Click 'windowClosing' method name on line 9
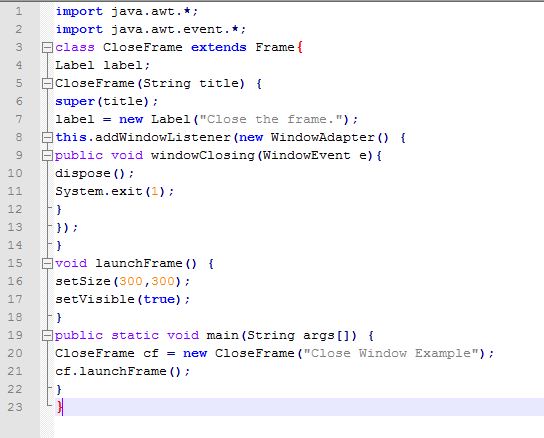This screenshot has height=438, width=544. tap(203, 155)
